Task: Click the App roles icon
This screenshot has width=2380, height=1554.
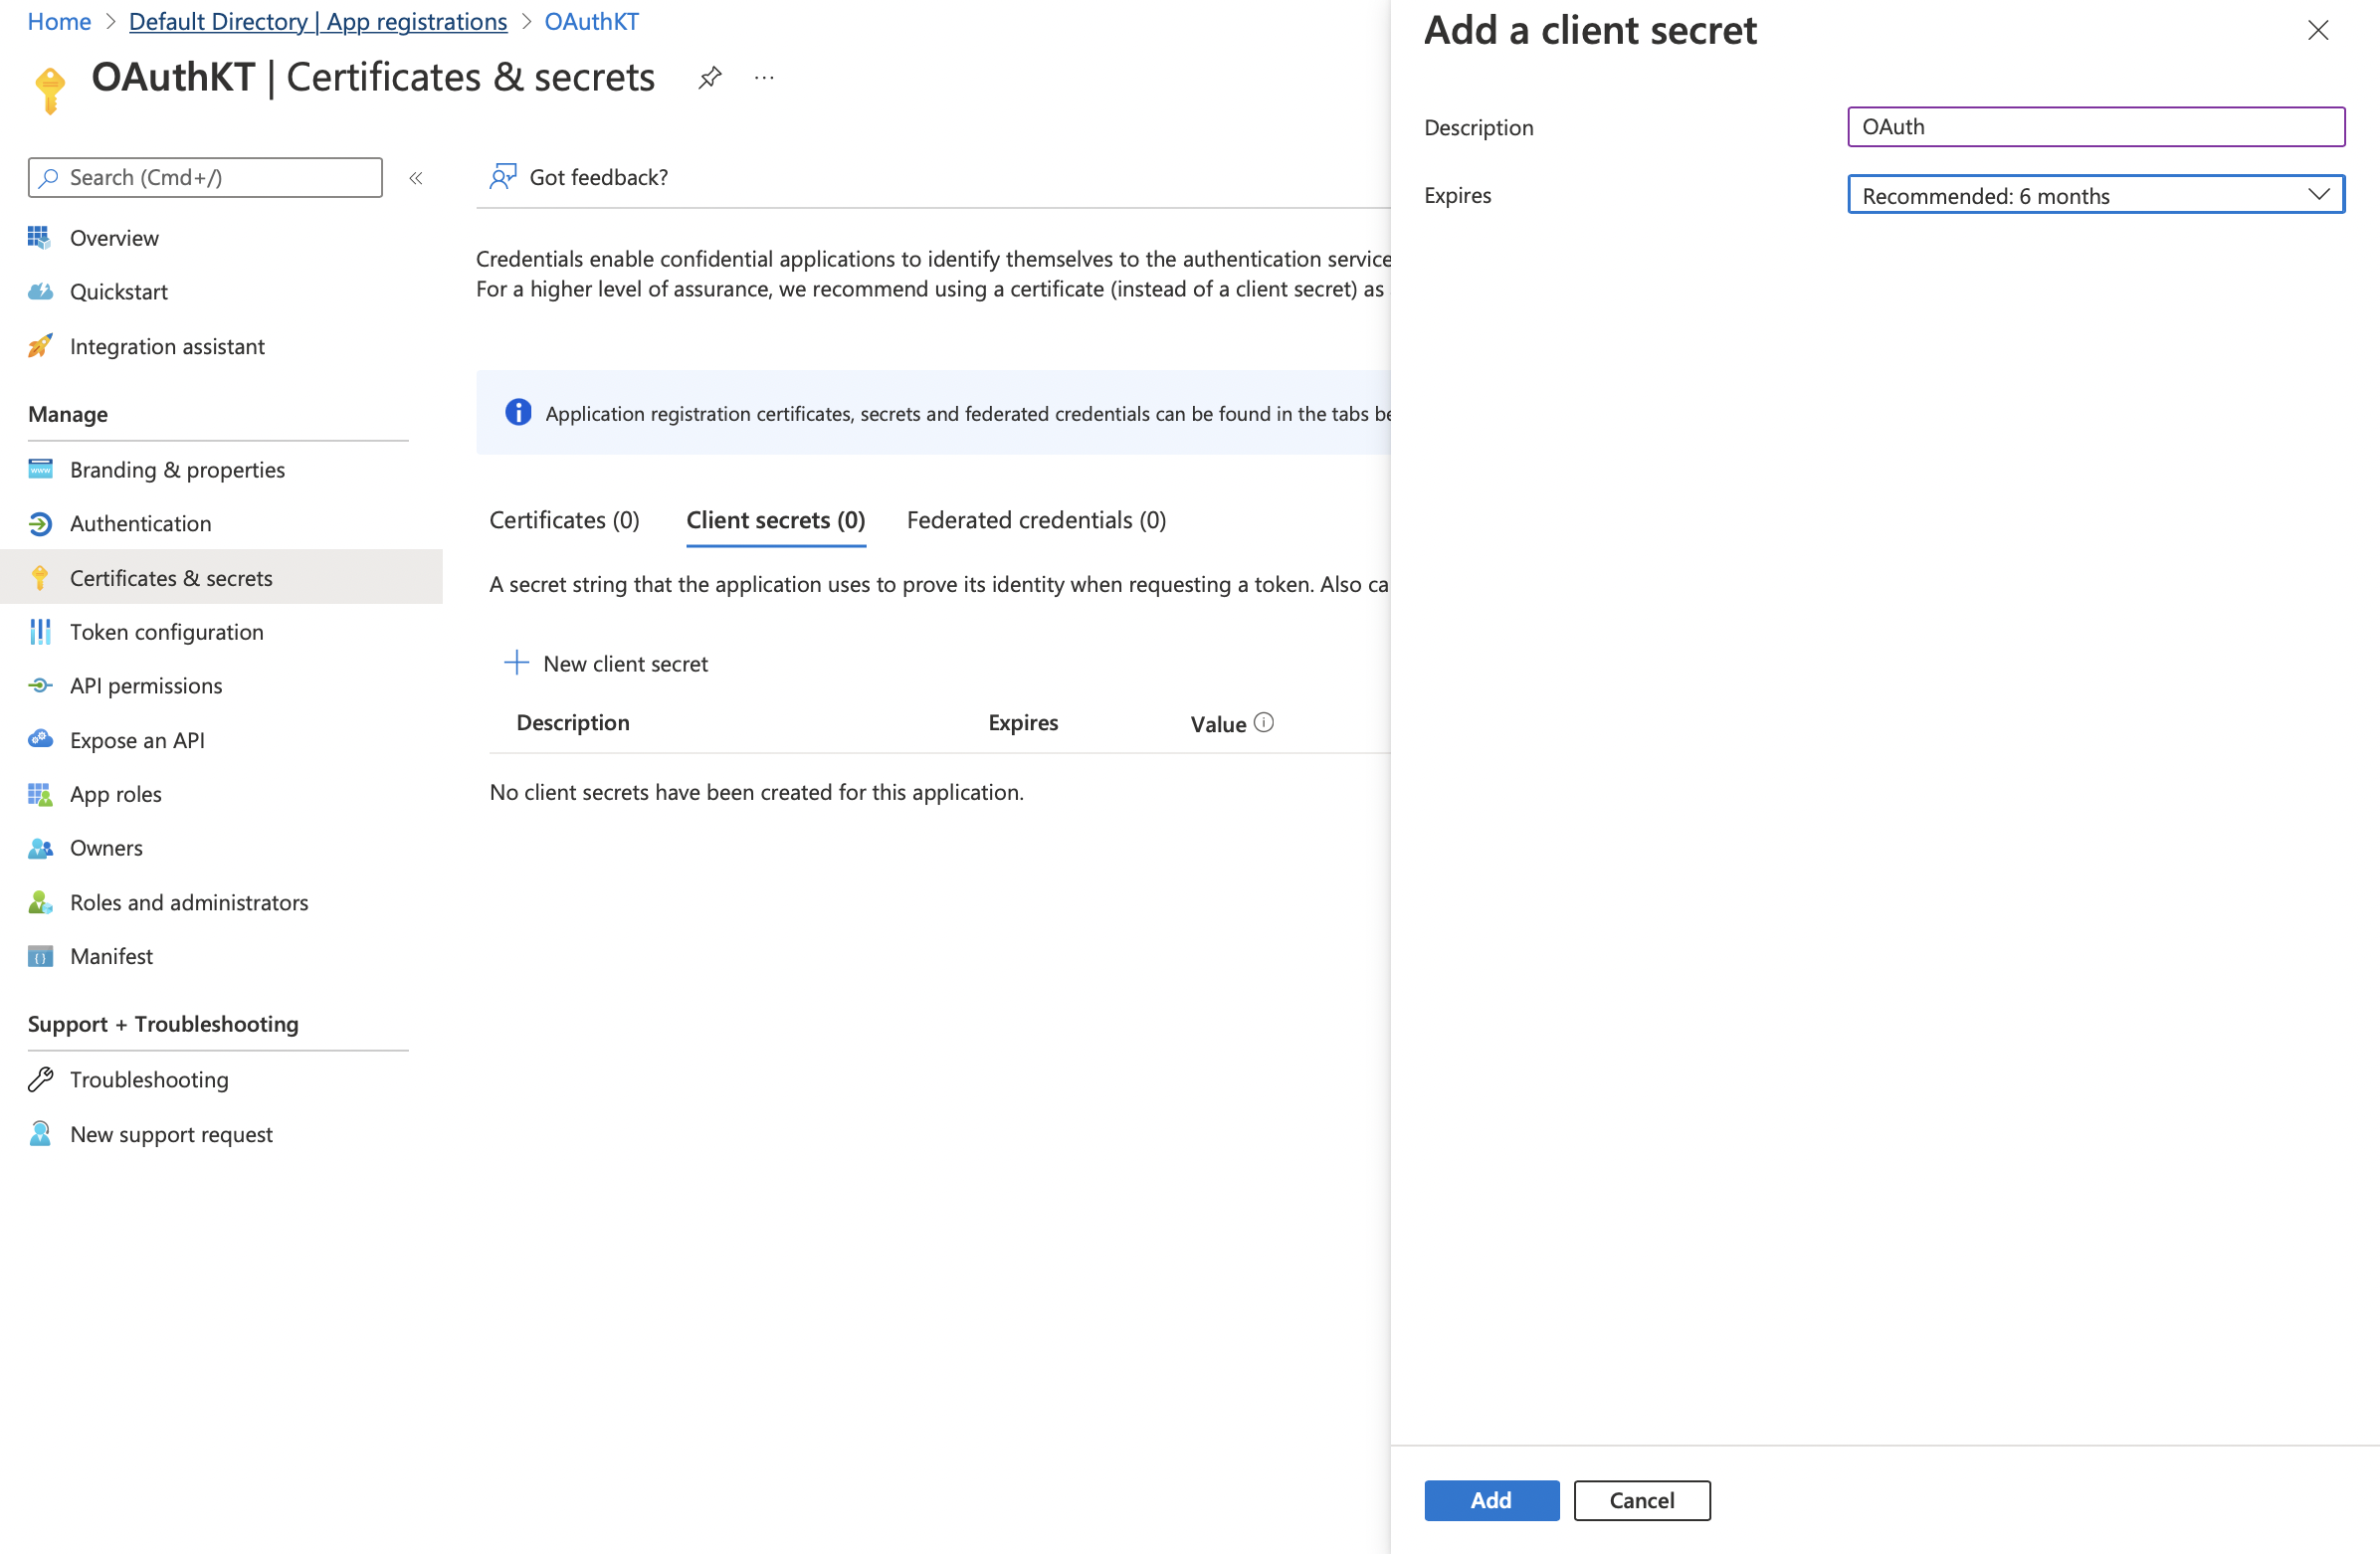Action: (x=40, y=794)
